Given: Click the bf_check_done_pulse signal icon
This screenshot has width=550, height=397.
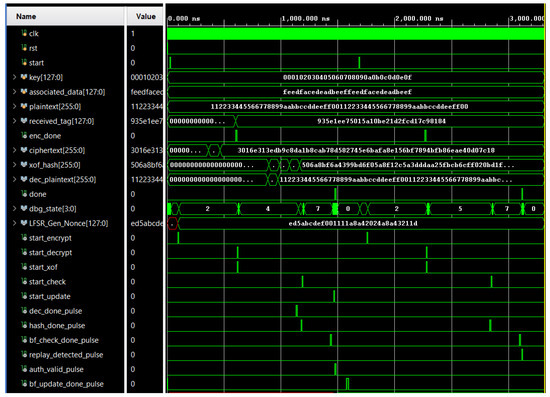Looking at the screenshot, I should (24, 340).
